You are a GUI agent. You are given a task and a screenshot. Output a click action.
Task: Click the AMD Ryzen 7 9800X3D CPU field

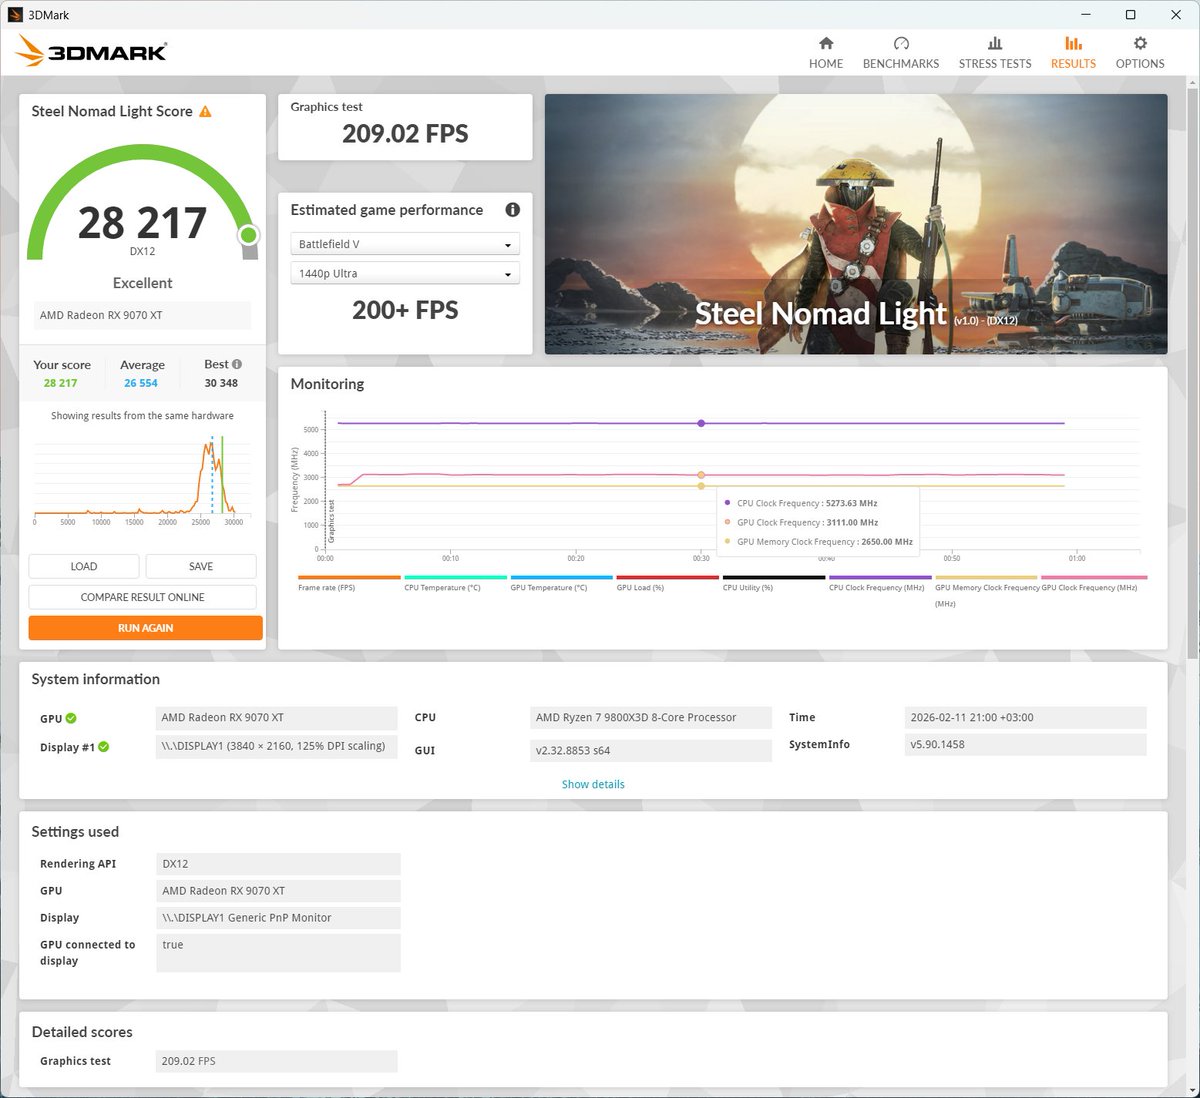tap(650, 718)
